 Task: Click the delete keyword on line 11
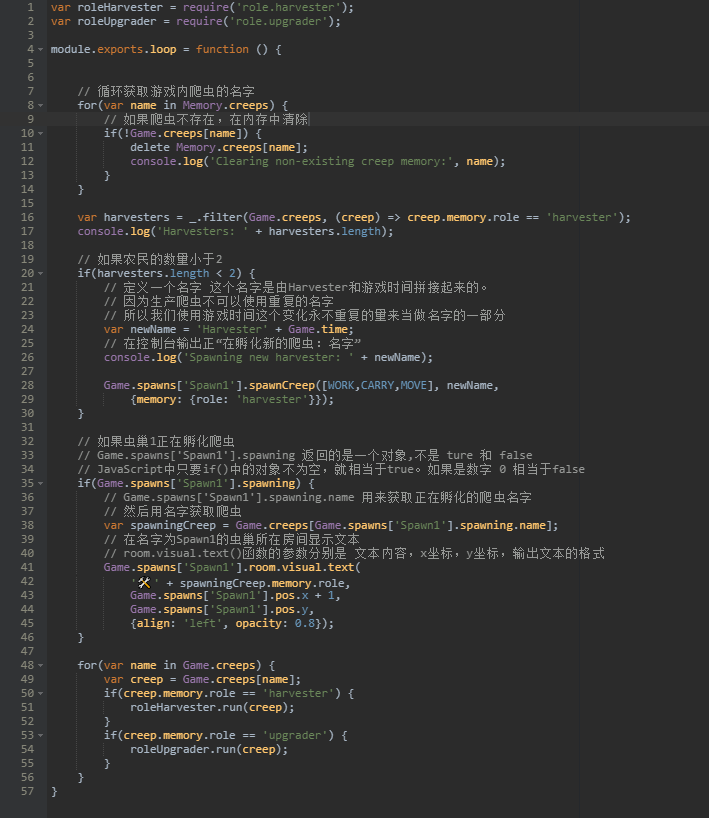(149, 147)
